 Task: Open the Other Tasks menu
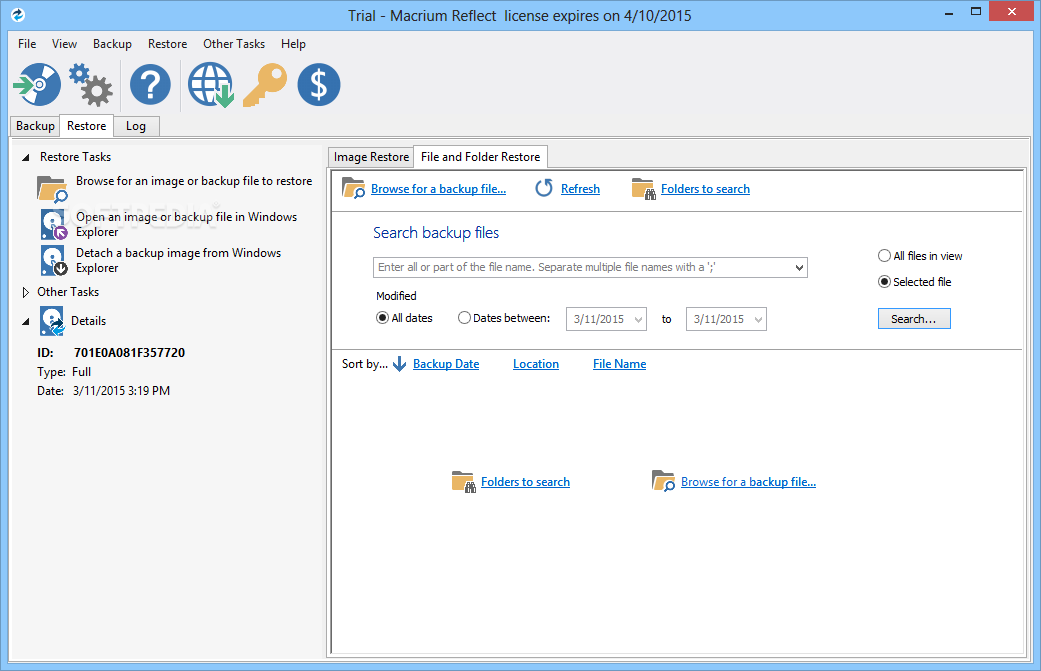234,44
